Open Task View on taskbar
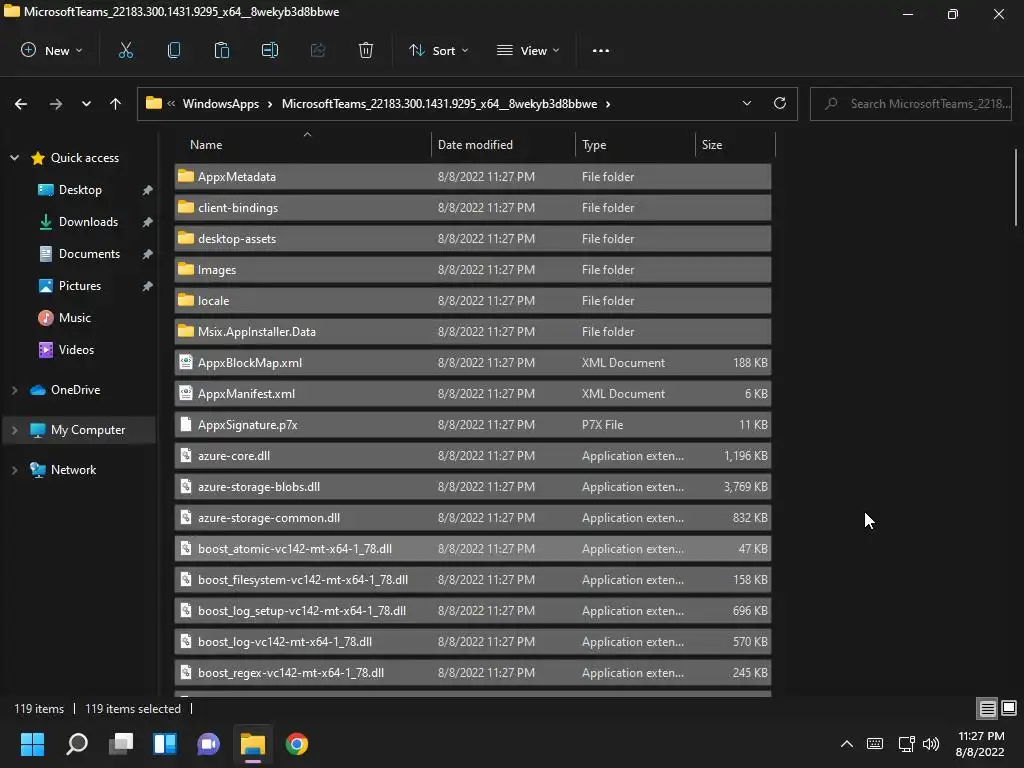Screen dimensions: 1024x768 121,744
